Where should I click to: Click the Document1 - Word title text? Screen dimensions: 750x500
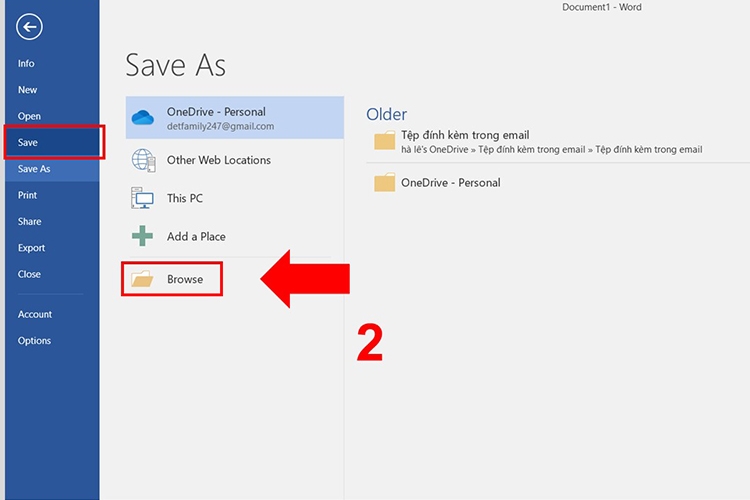(601, 7)
